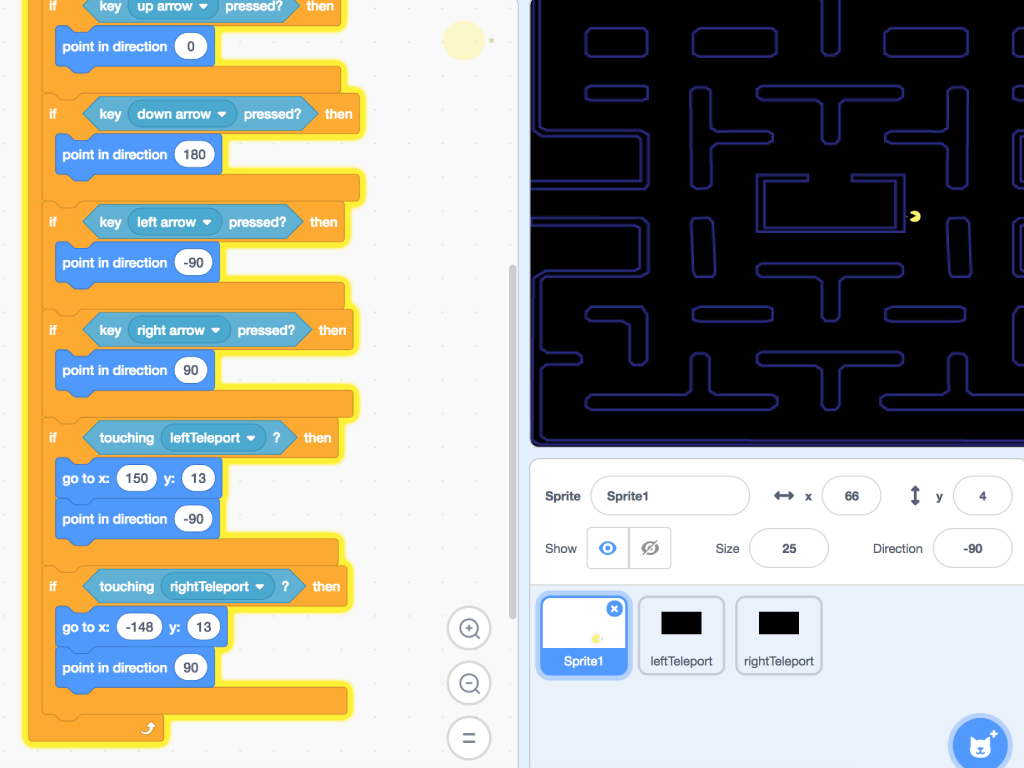
Task: Delete Sprite1 with its X button
Action: [x=614, y=609]
